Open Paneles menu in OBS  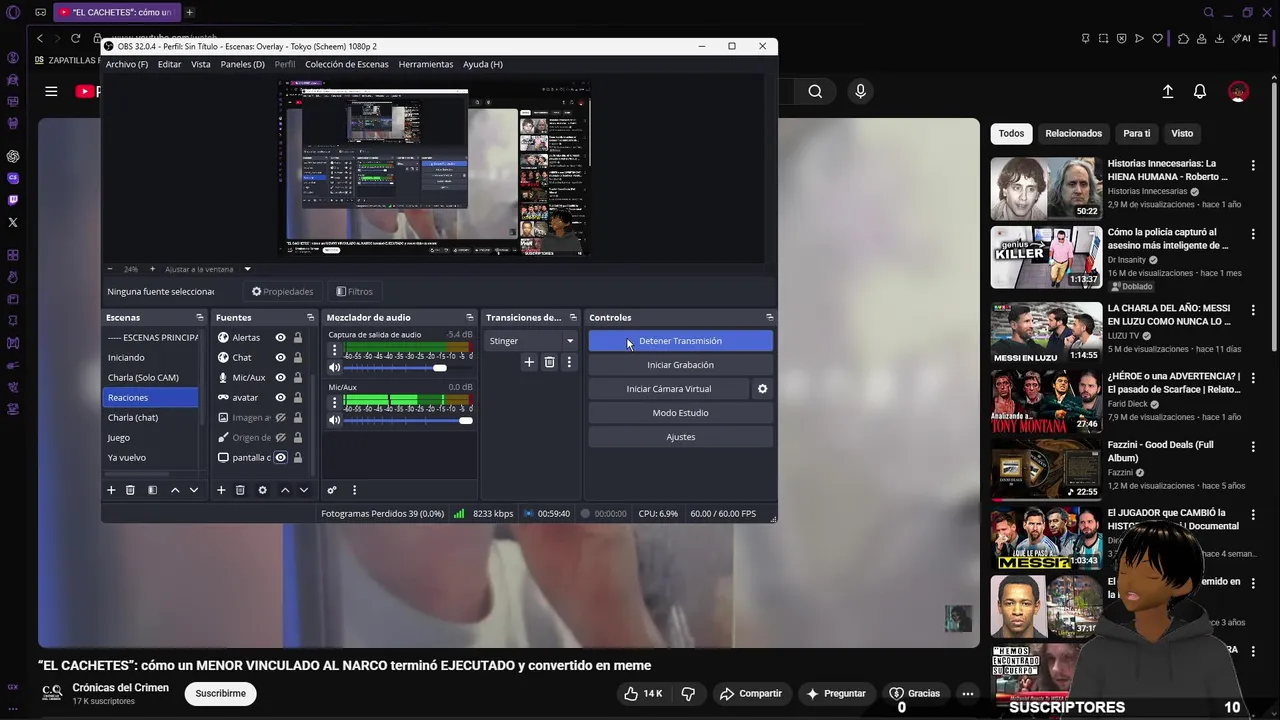243,64
